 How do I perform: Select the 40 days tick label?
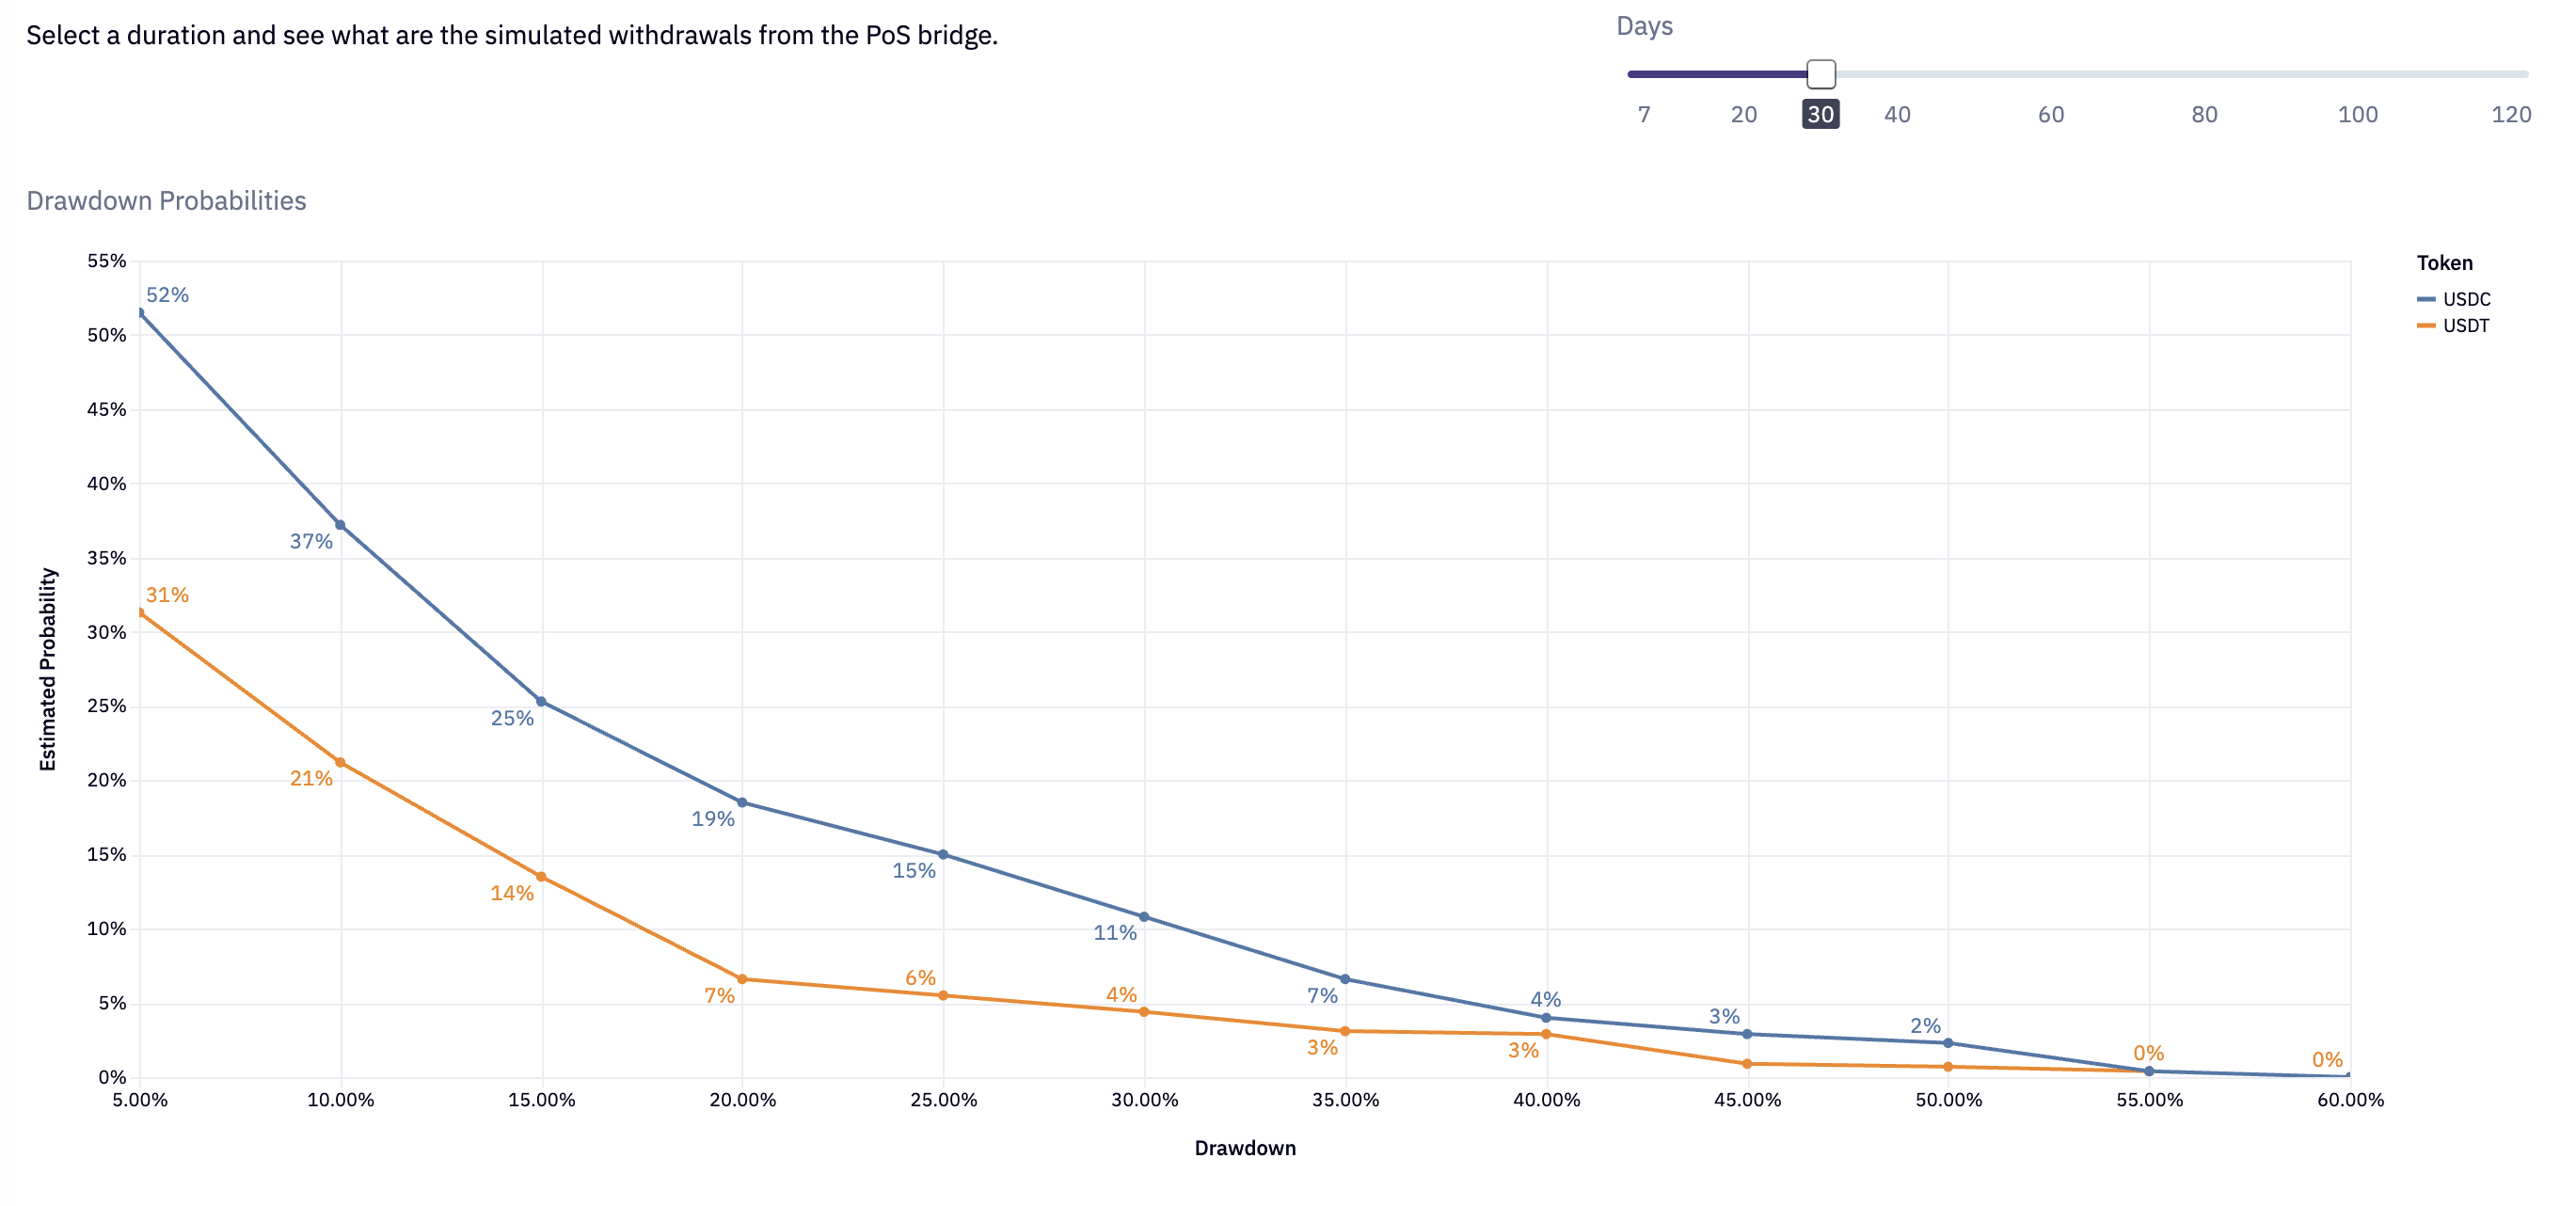[x=1897, y=114]
